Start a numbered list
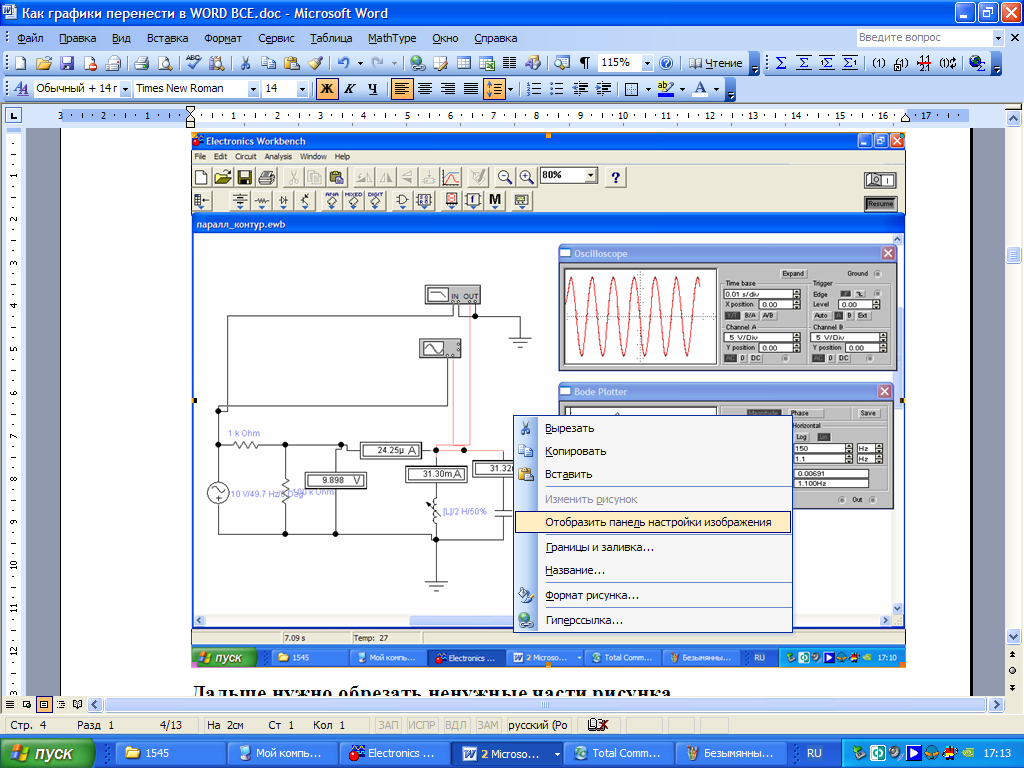Screen dimensions: 1024x768 tap(534, 88)
